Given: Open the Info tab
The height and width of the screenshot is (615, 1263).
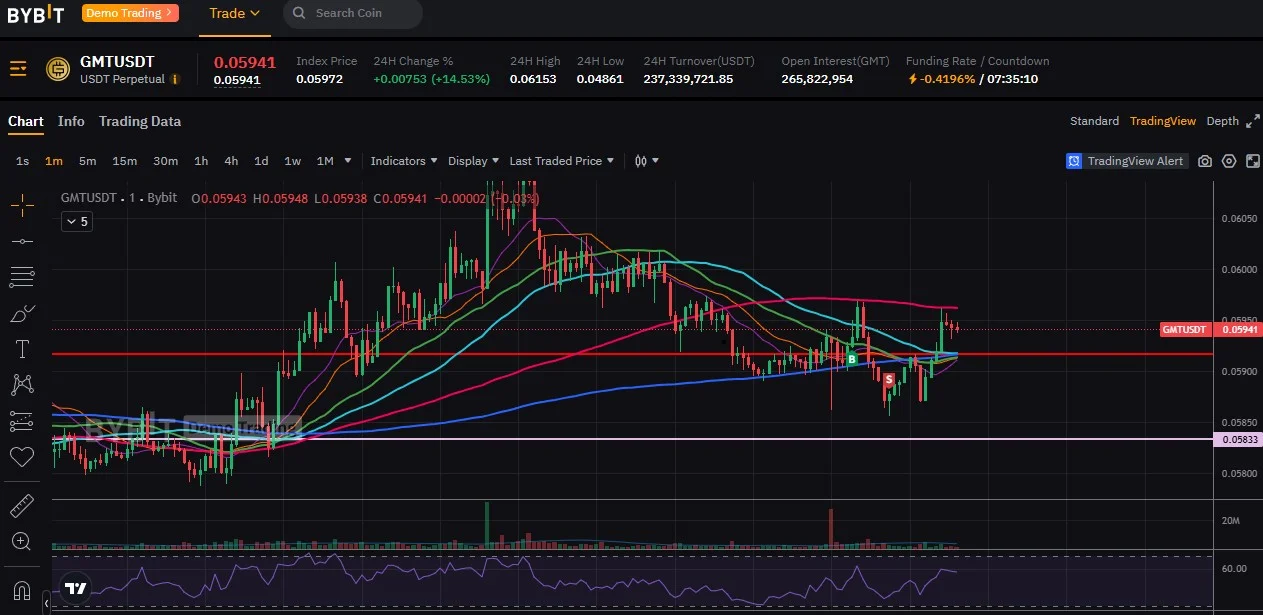Looking at the screenshot, I should pyautogui.click(x=71, y=121).
